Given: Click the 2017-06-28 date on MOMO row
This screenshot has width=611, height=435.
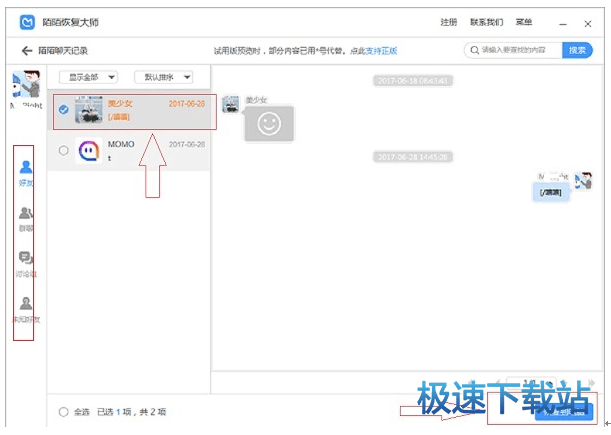Looking at the screenshot, I should click(x=187, y=144).
